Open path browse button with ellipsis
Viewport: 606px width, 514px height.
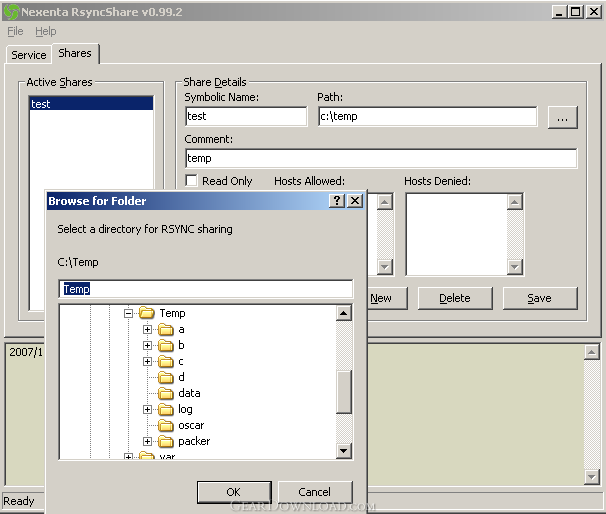click(562, 117)
